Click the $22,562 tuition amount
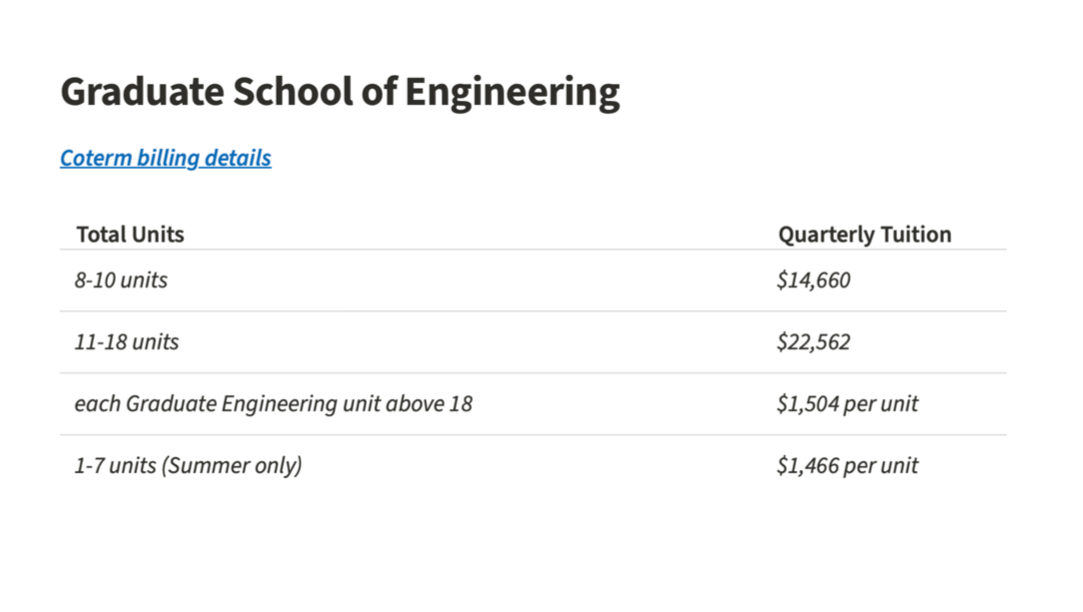 pos(813,342)
